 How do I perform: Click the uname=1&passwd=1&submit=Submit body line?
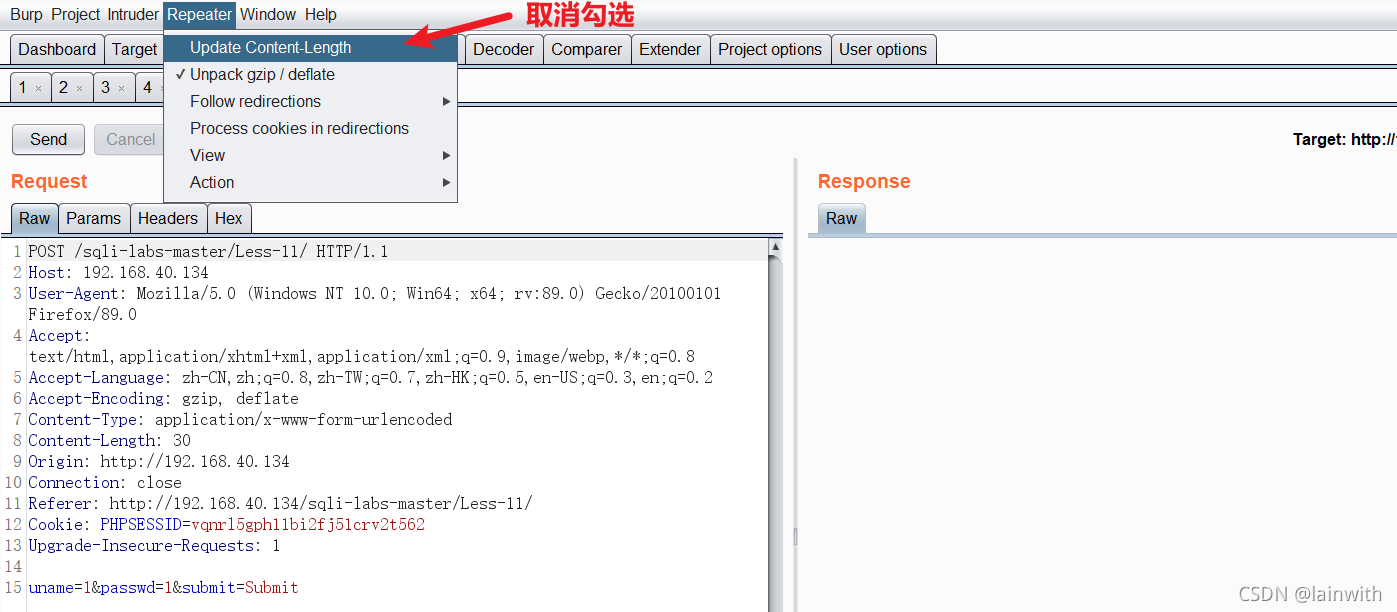coord(163,588)
